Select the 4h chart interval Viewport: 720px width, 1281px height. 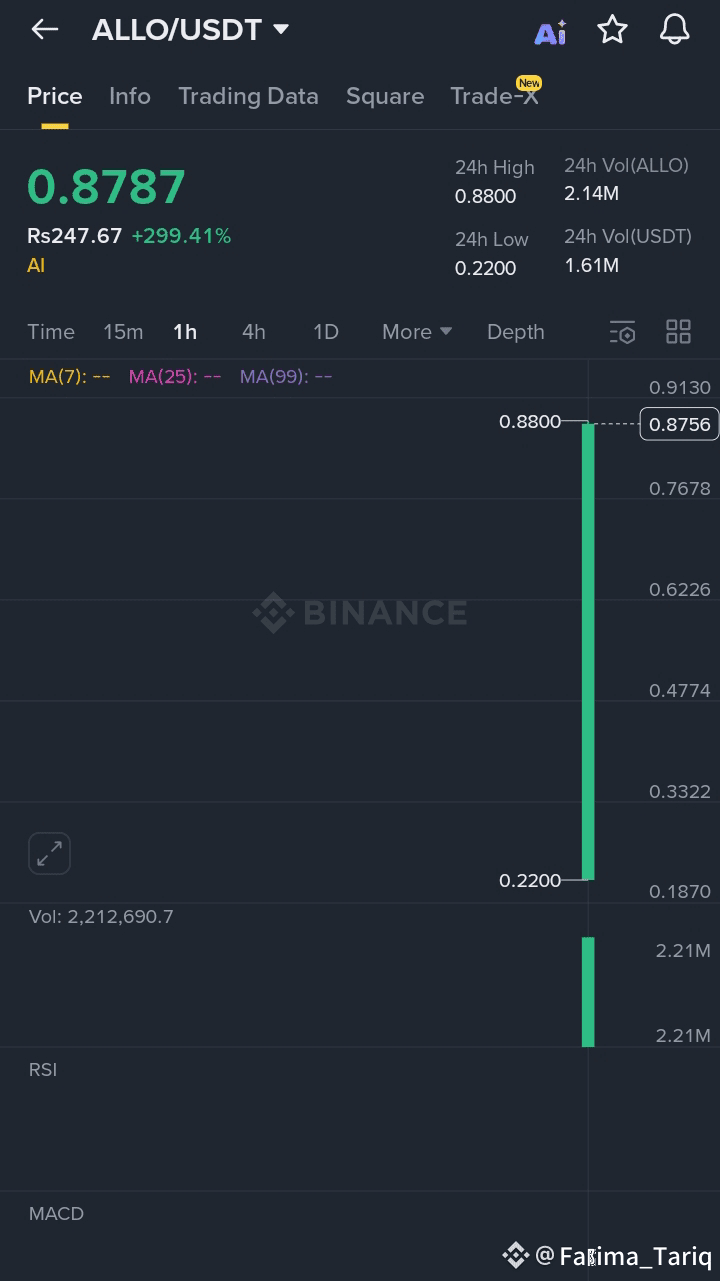click(x=254, y=332)
